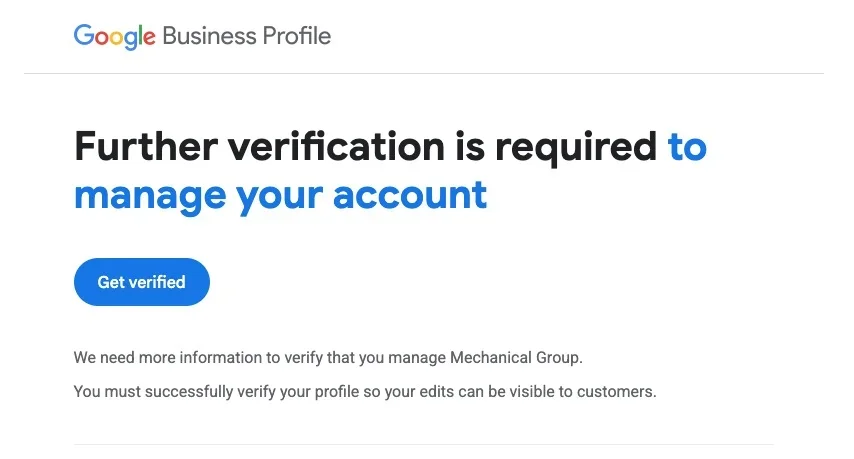
Task: Click the Mechanical Group business name
Action: coord(514,358)
